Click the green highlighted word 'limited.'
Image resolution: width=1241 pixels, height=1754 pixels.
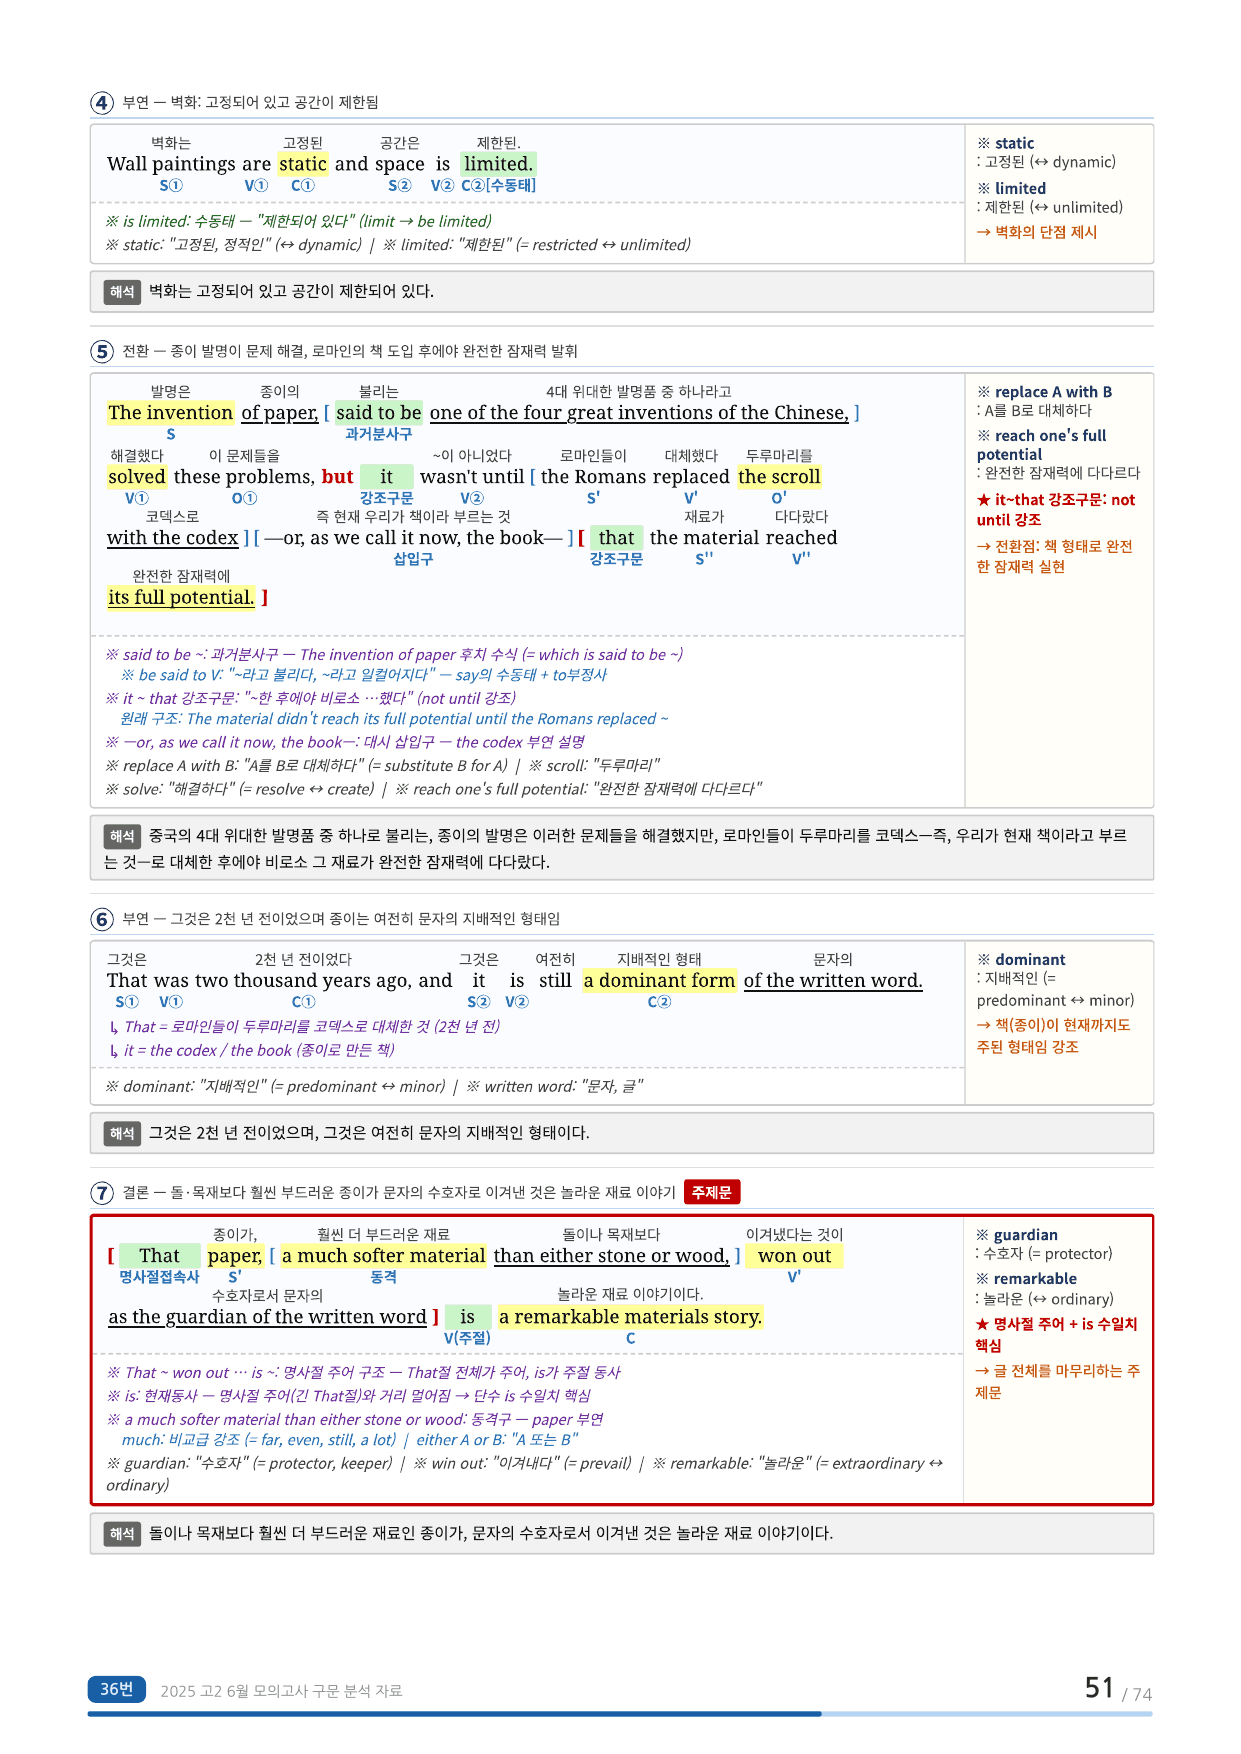click(498, 164)
